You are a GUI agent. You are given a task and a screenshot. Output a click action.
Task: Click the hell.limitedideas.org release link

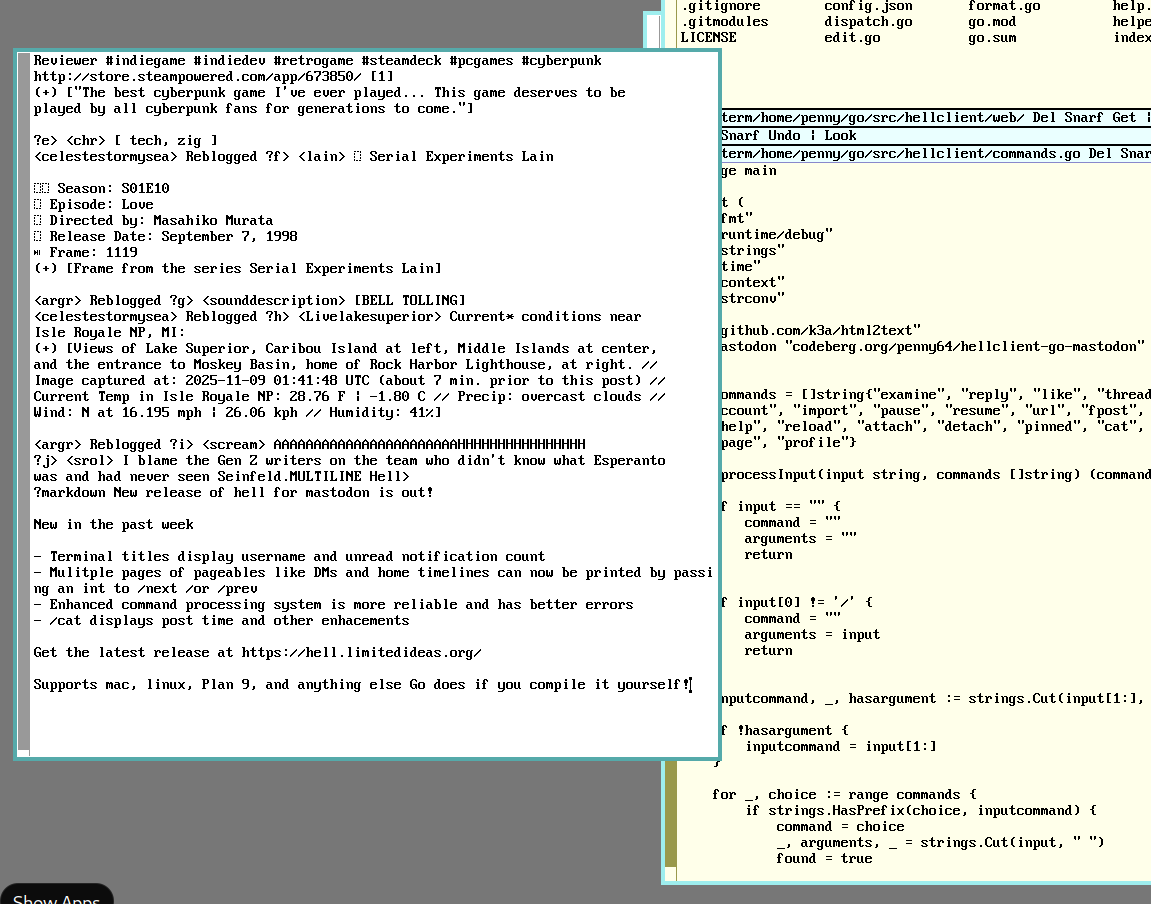(361, 653)
